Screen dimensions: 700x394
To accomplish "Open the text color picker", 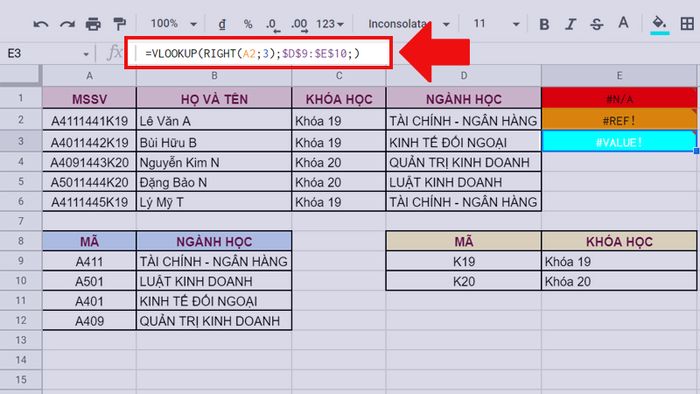I will tap(623, 23).
